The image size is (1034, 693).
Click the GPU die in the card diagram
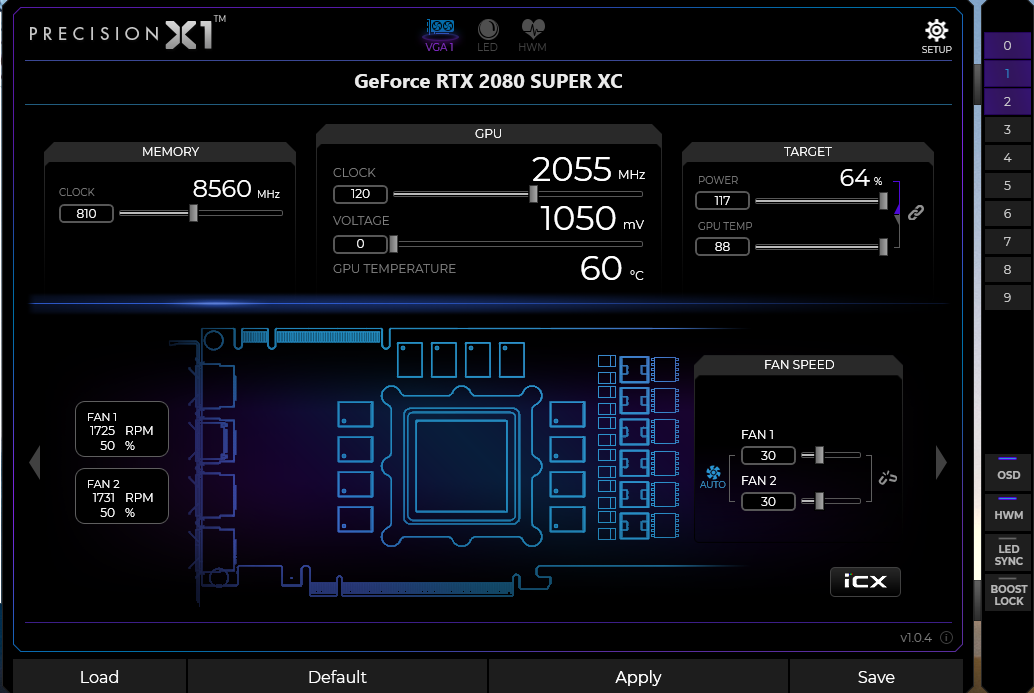click(x=461, y=466)
